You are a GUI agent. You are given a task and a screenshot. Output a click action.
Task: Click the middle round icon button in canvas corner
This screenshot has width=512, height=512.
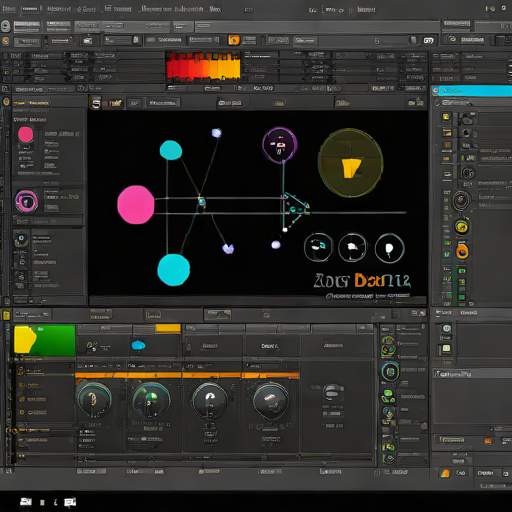(353, 248)
